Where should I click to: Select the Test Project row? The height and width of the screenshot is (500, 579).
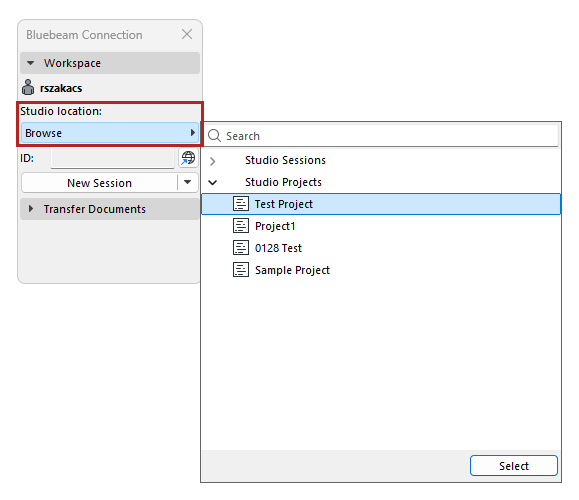point(381,204)
